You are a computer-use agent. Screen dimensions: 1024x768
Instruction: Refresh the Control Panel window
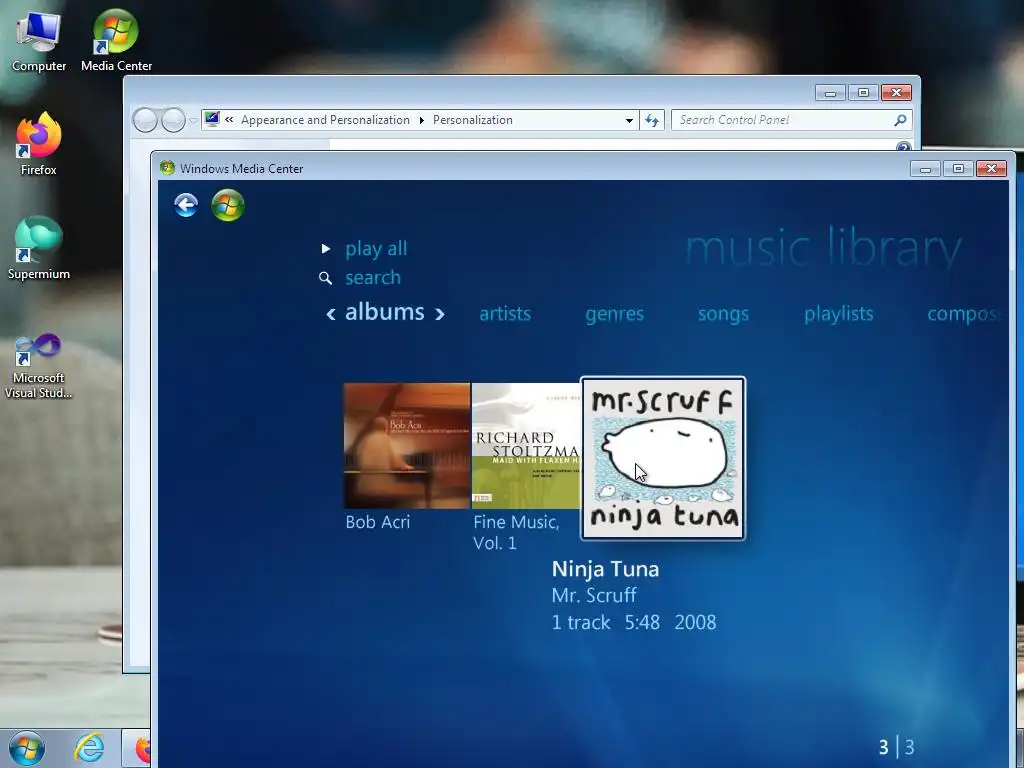point(652,120)
